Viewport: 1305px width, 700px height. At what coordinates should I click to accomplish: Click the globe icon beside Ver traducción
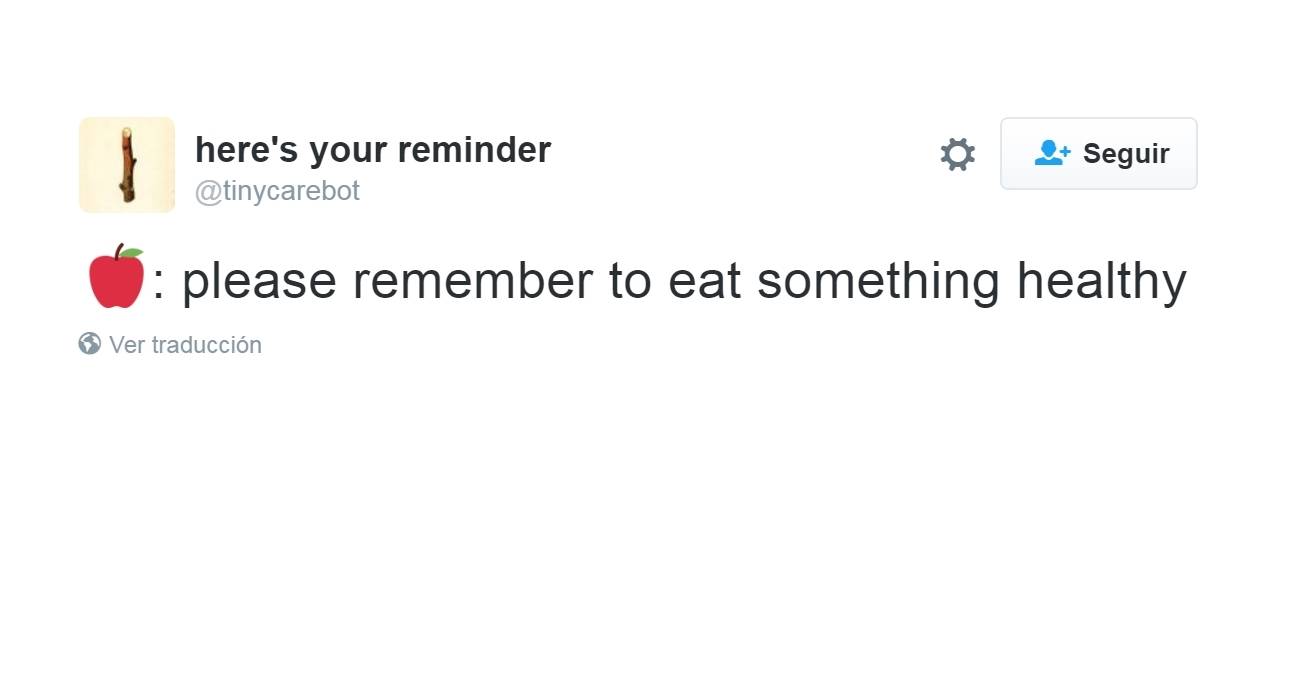point(90,344)
